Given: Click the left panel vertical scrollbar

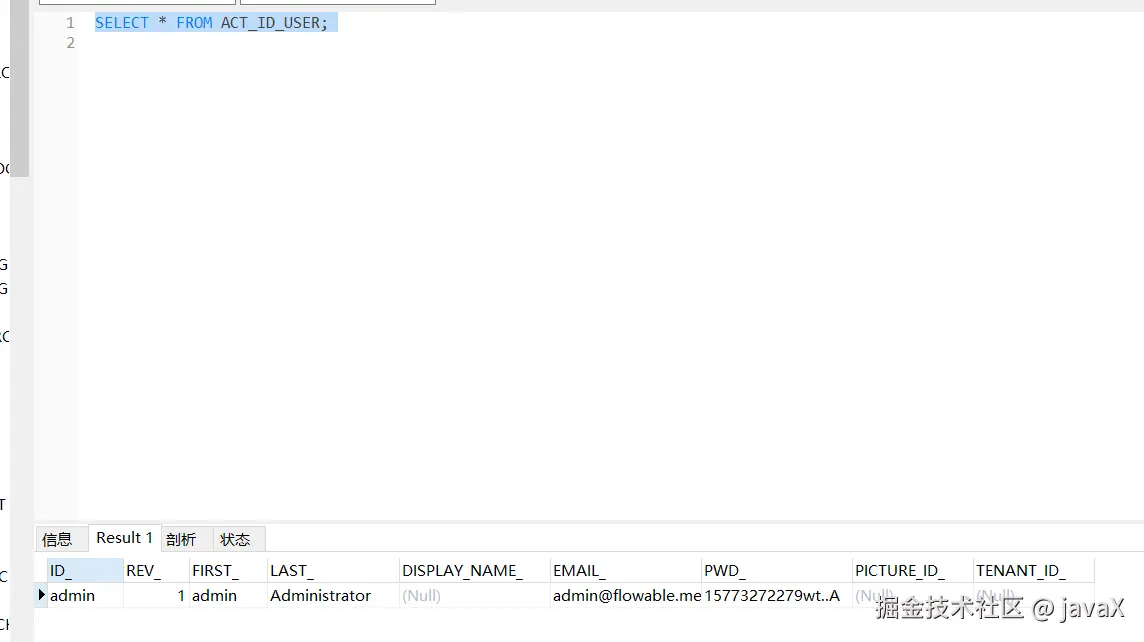Looking at the screenshot, I should coord(20,88).
